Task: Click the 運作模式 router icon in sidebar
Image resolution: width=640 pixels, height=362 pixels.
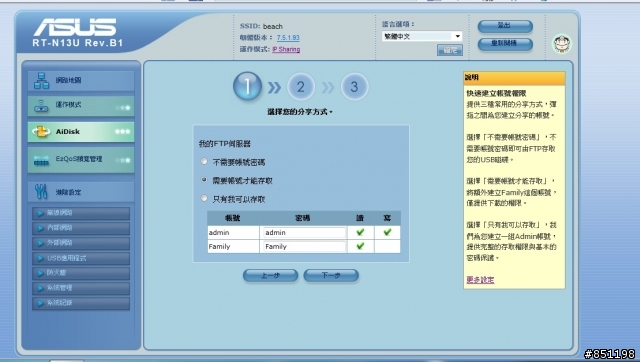Action: 41,106
